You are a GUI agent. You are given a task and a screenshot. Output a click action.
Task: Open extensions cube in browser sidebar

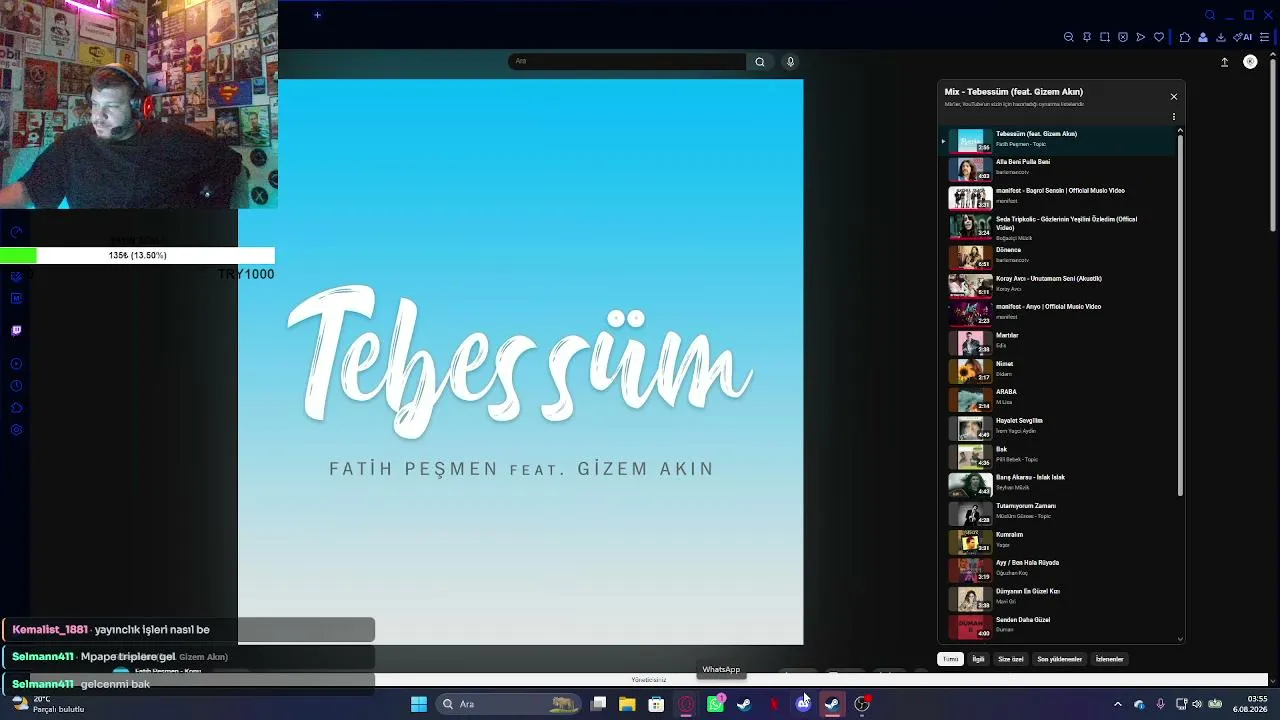pyautogui.click(x=16, y=408)
